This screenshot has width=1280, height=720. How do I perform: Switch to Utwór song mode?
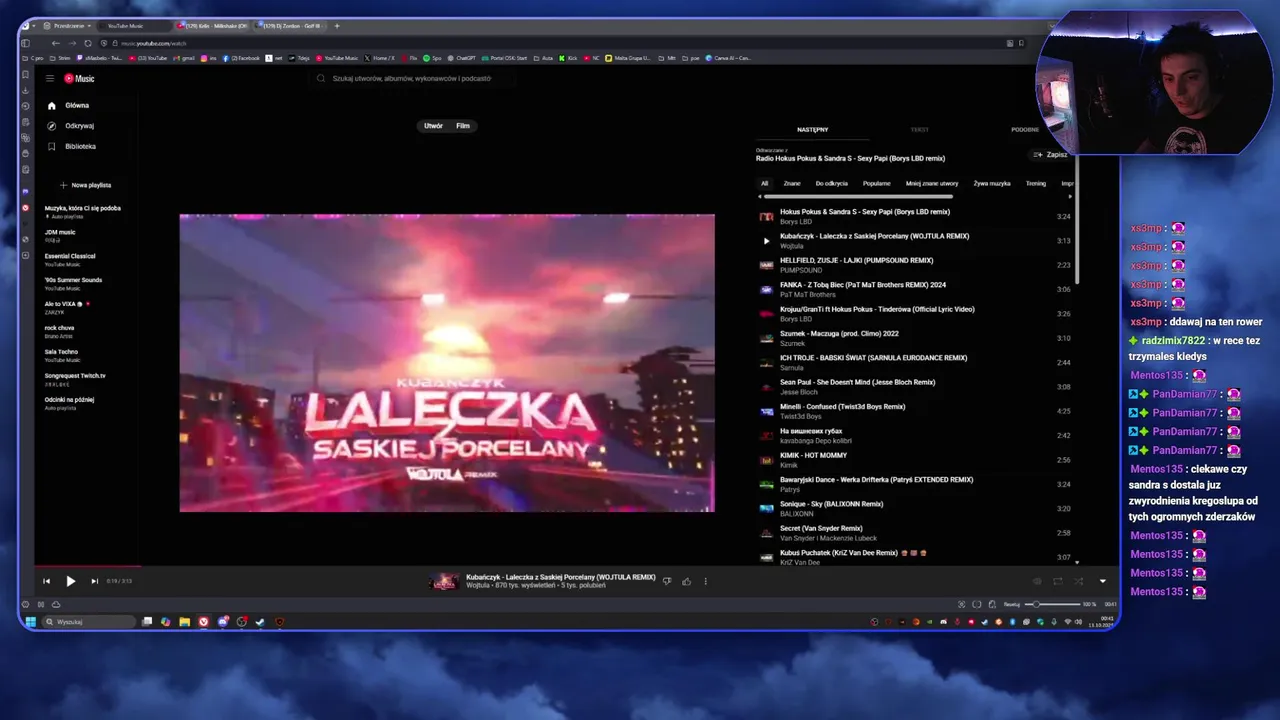[433, 126]
